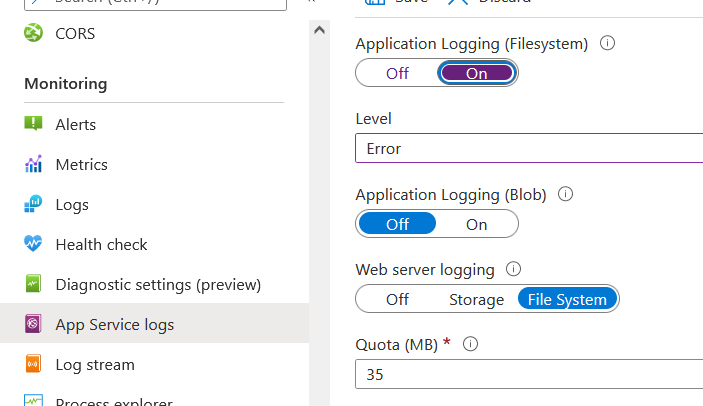Click the Monitoring section heading
This screenshot has width=703, height=406.
pyautogui.click(x=65, y=83)
